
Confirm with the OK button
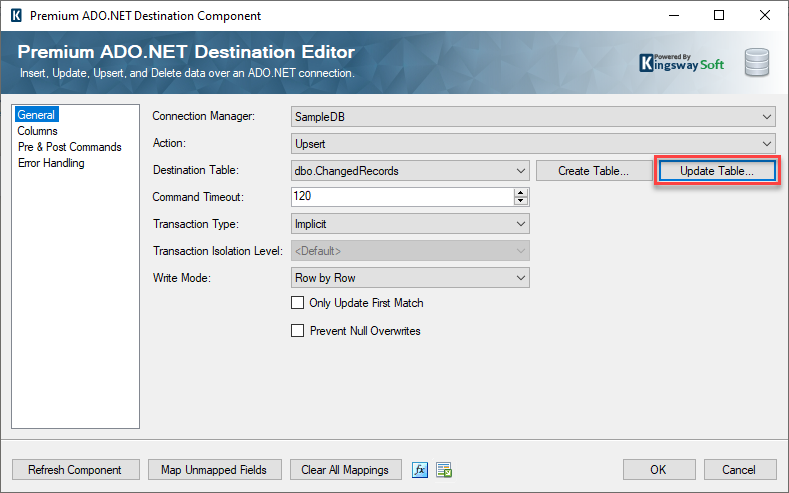[659, 470]
